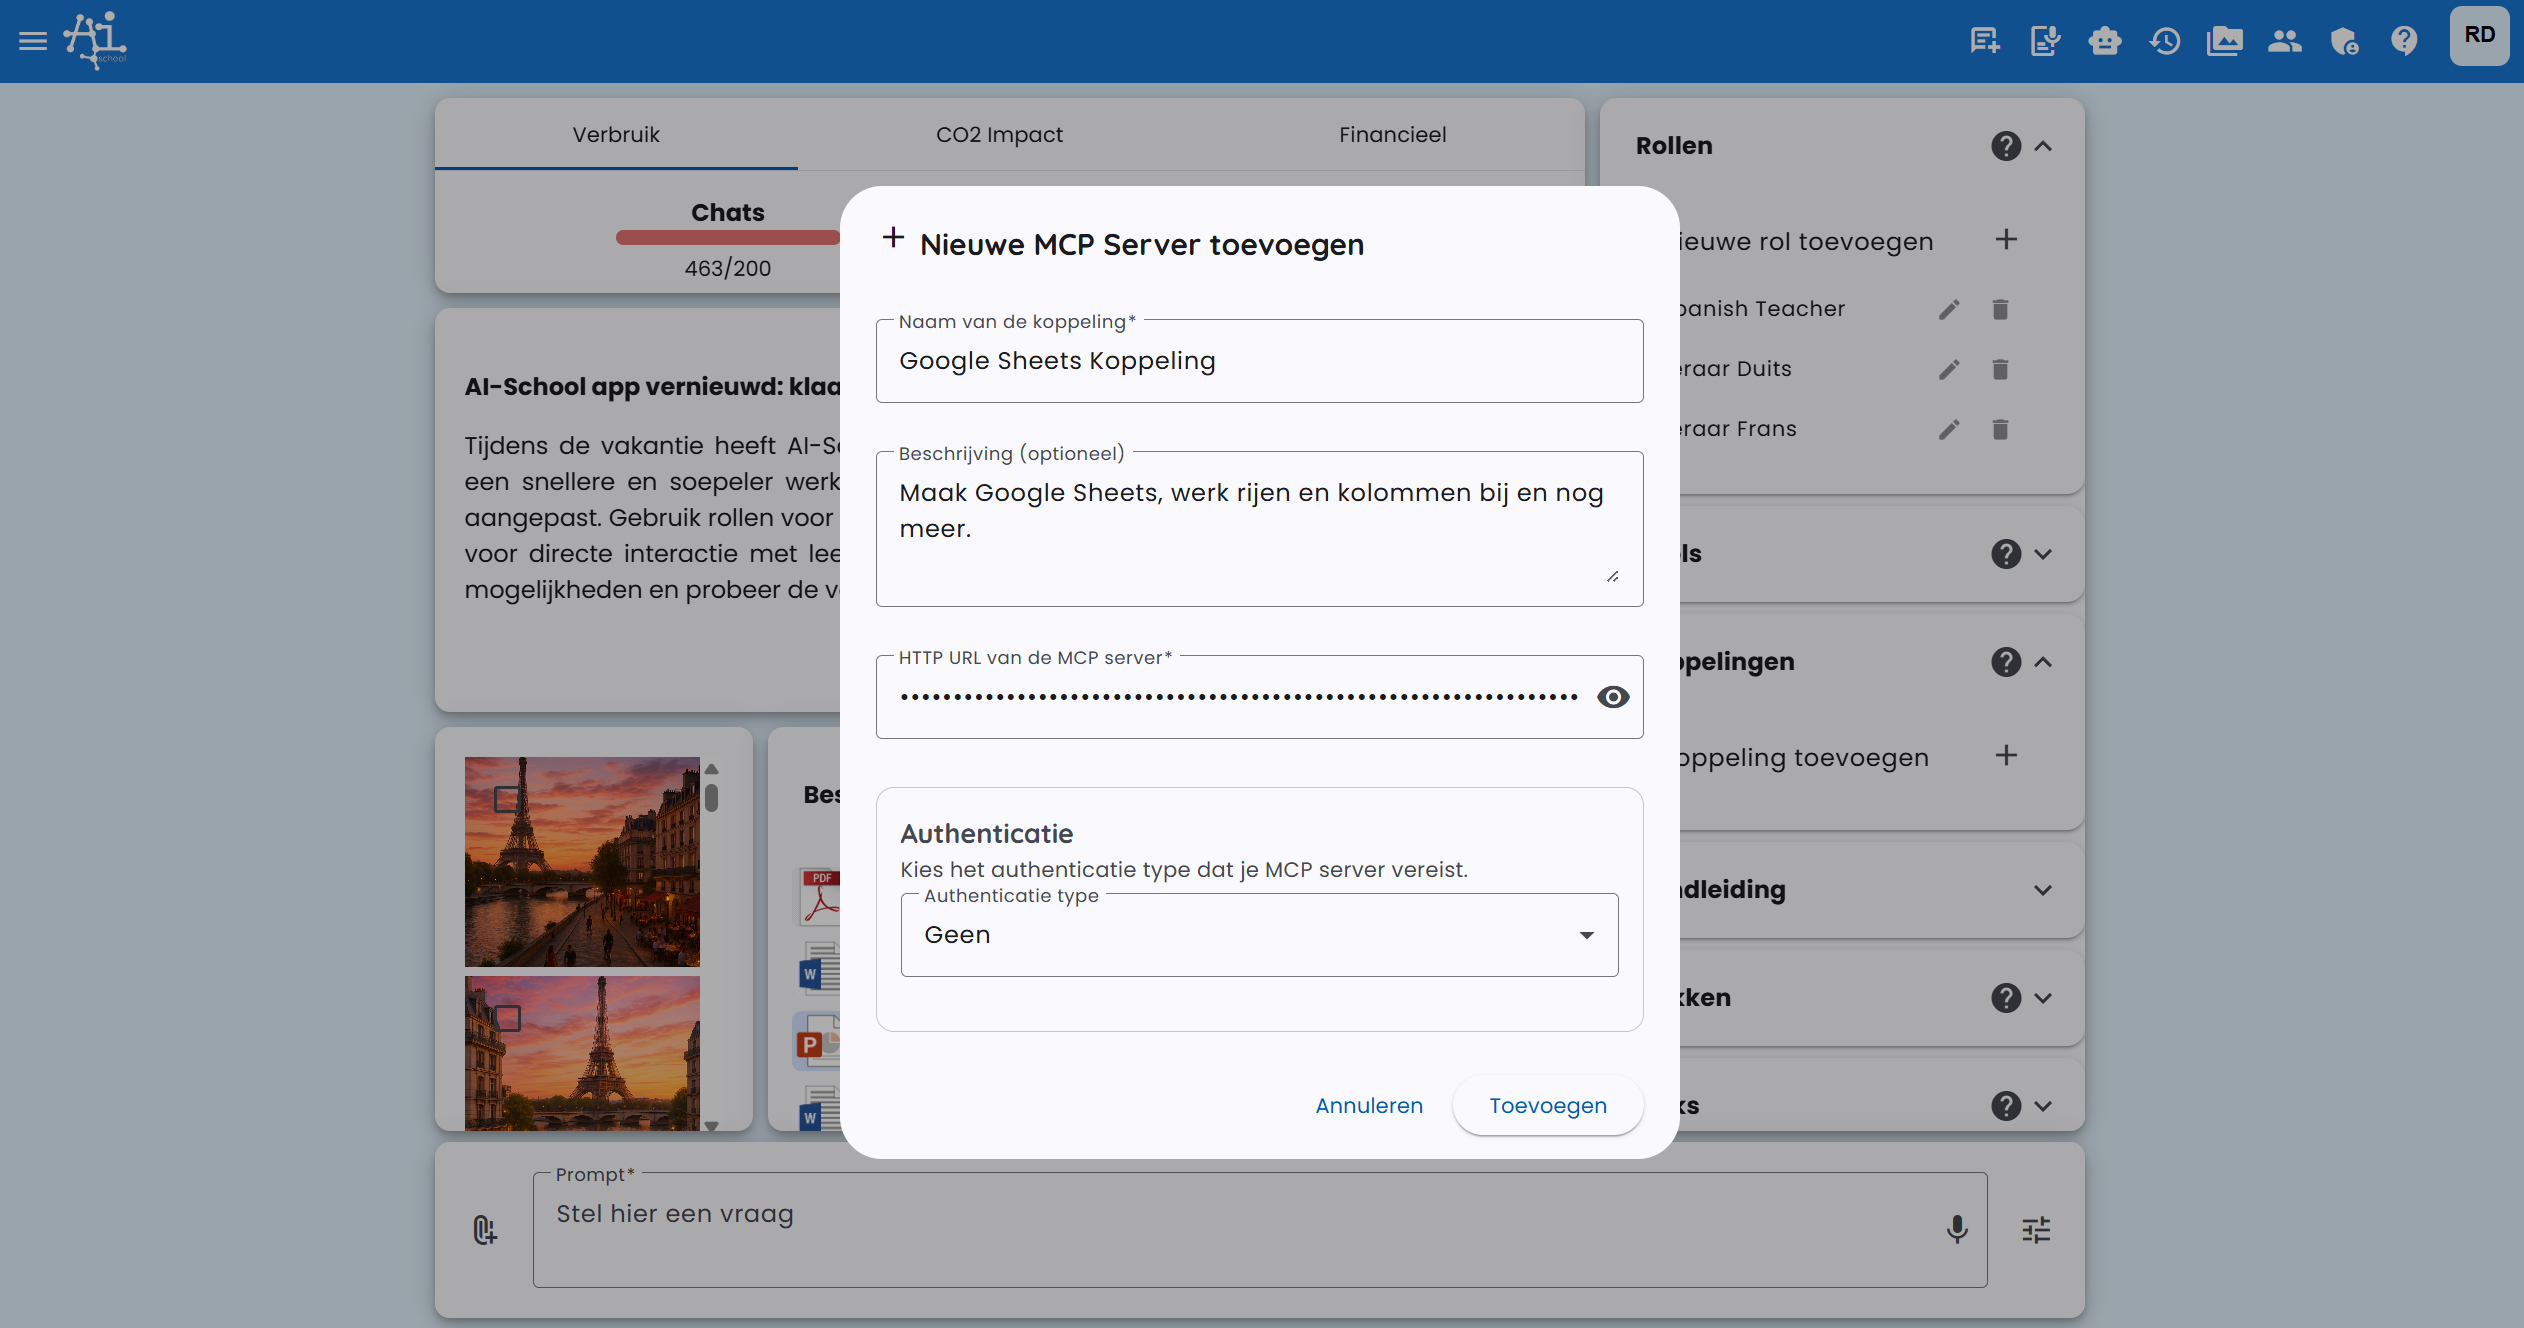Expand the Handleiding panel chevron
Screen dimensions: 2524x1328
coord(2043,890)
